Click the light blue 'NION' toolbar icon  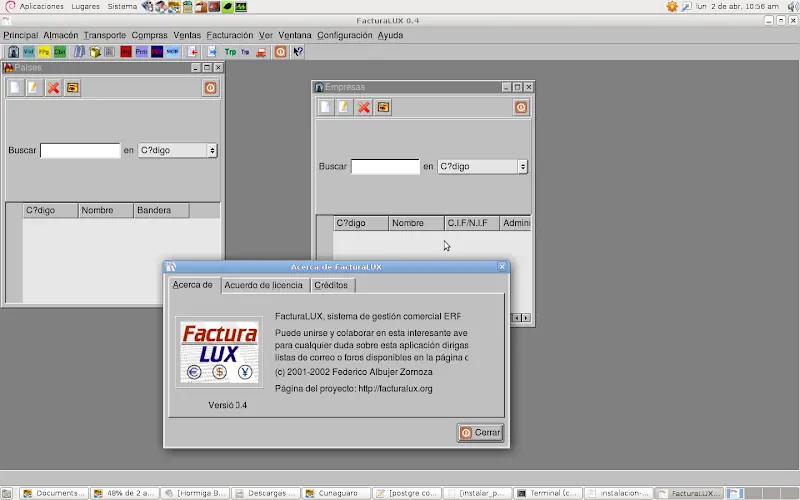(172, 52)
